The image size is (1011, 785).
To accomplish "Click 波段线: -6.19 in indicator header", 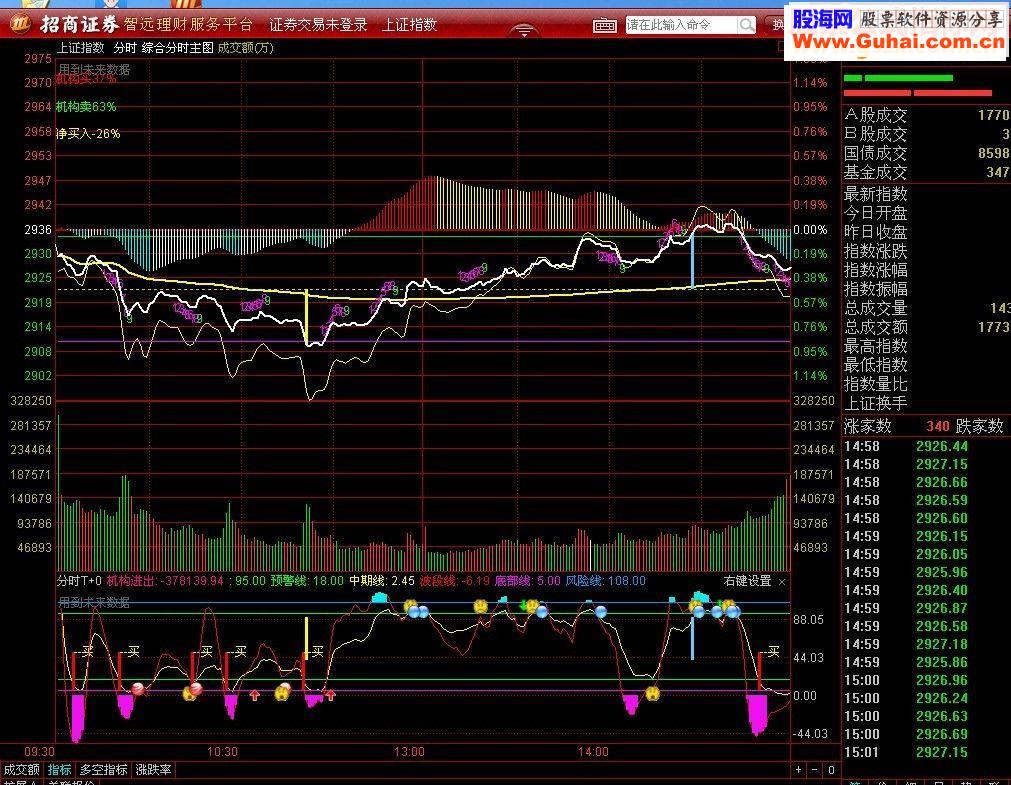I will tap(455, 581).
